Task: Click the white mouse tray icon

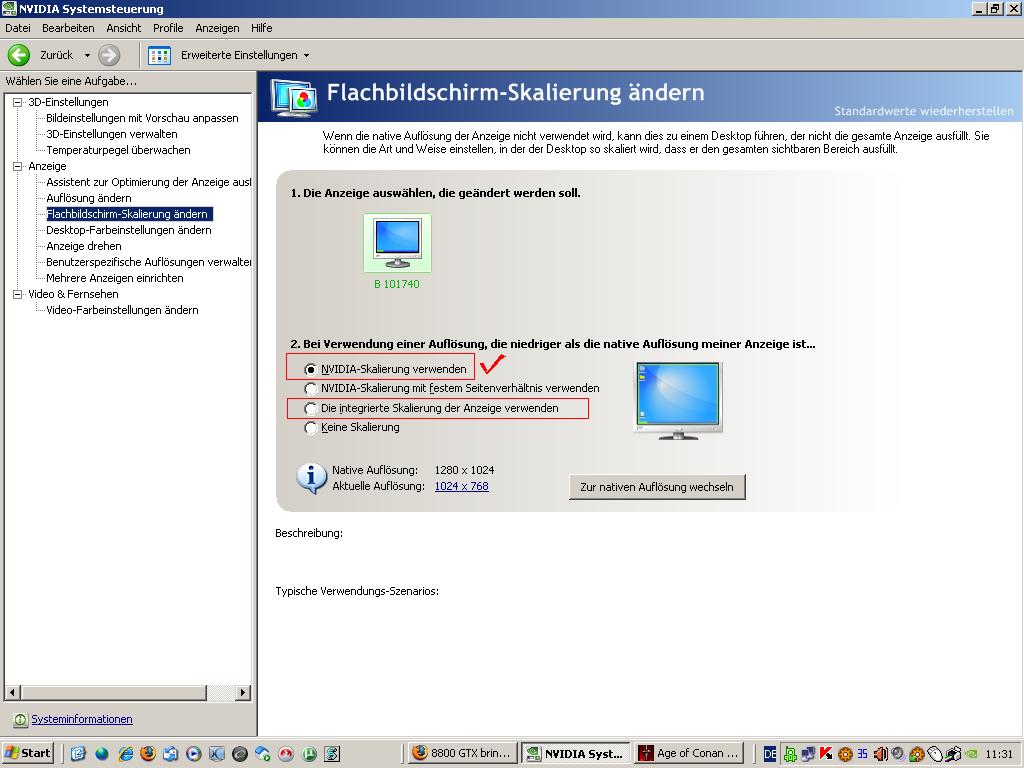Action: [x=935, y=754]
